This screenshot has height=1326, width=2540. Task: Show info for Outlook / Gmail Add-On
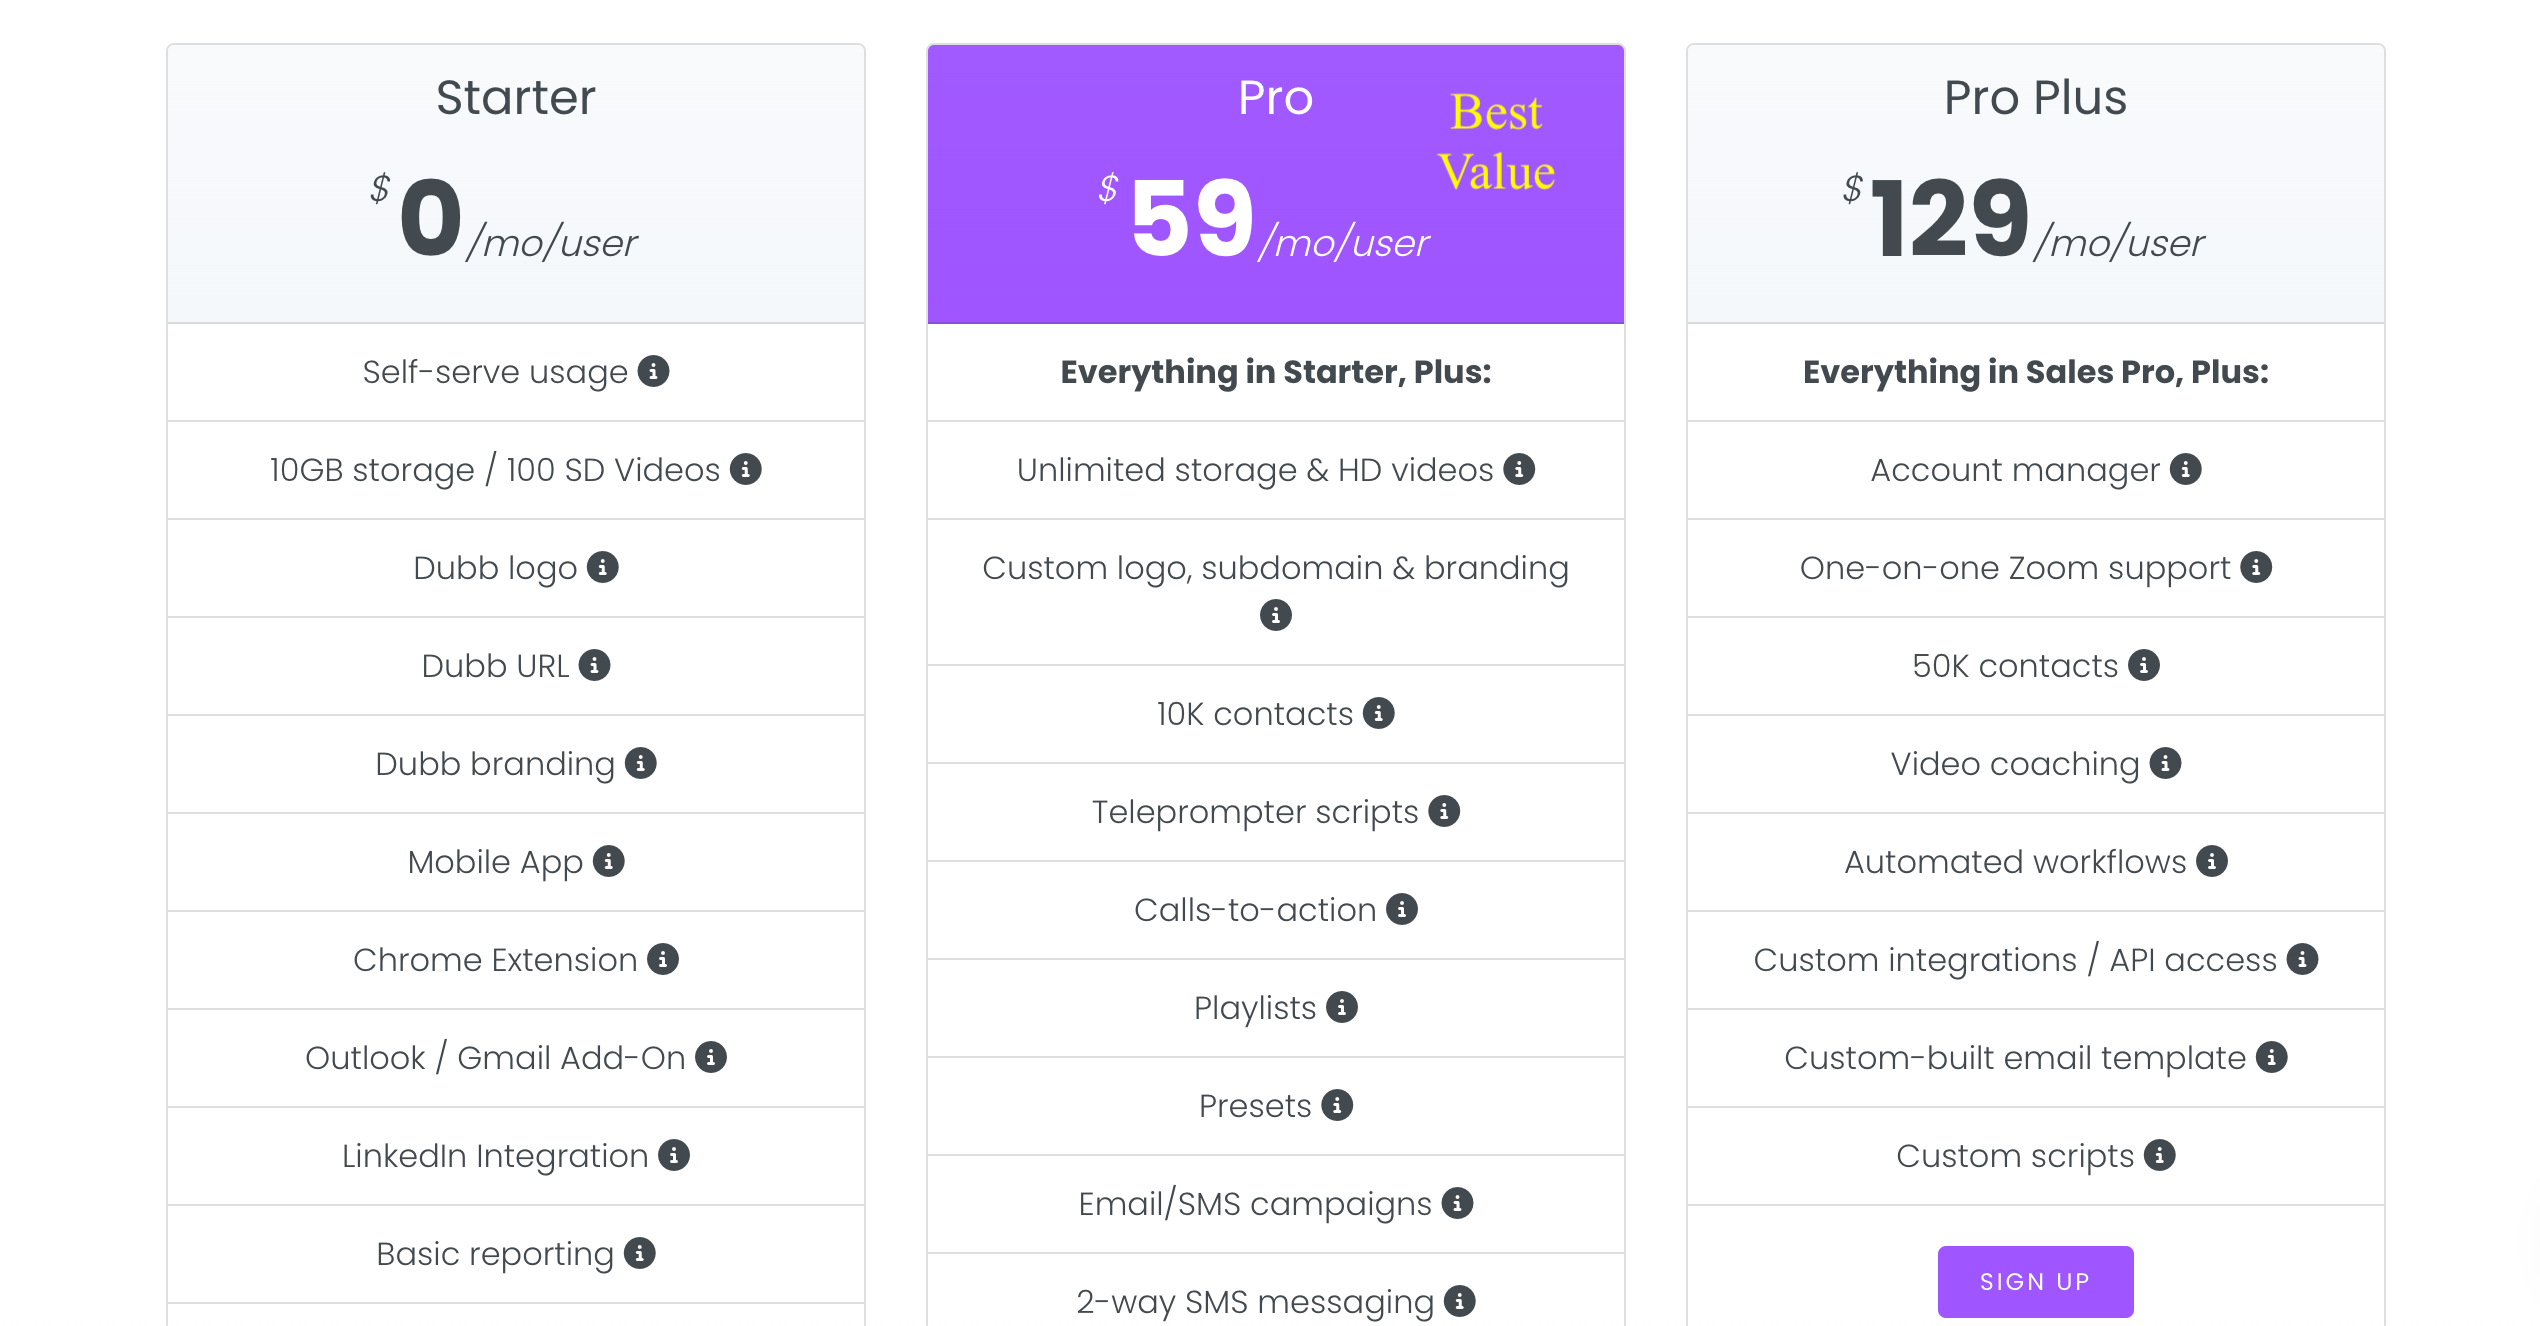click(x=710, y=1057)
